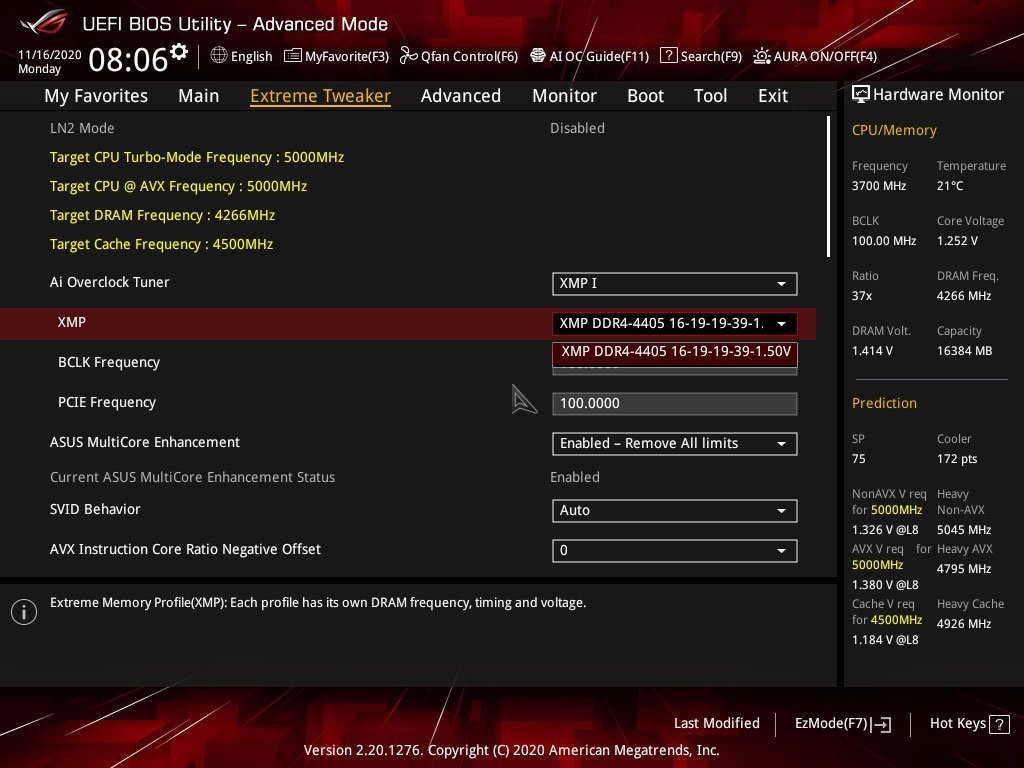Click the Hot Keys question mark icon
Viewport: 1024px width, 768px height.
(x=999, y=724)
